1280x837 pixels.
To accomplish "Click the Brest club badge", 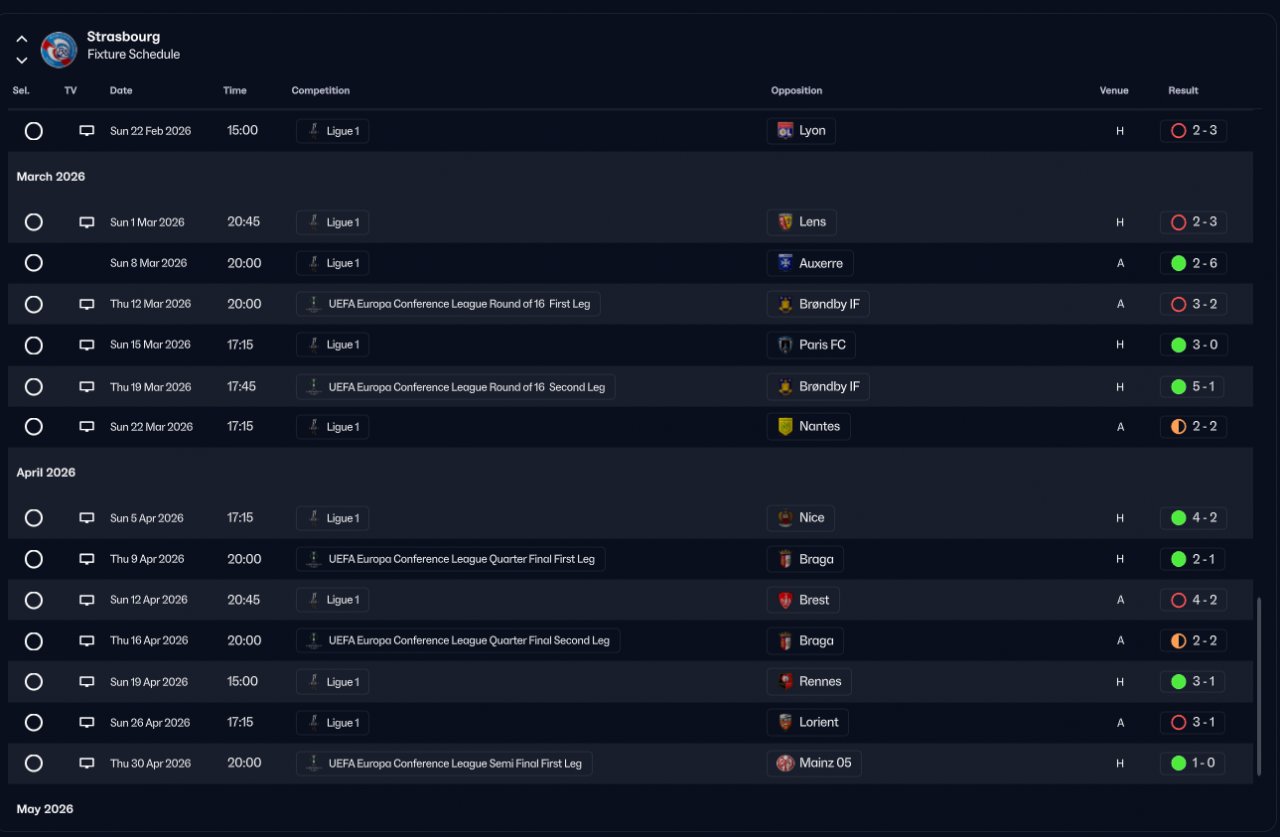I will (785, 600).
